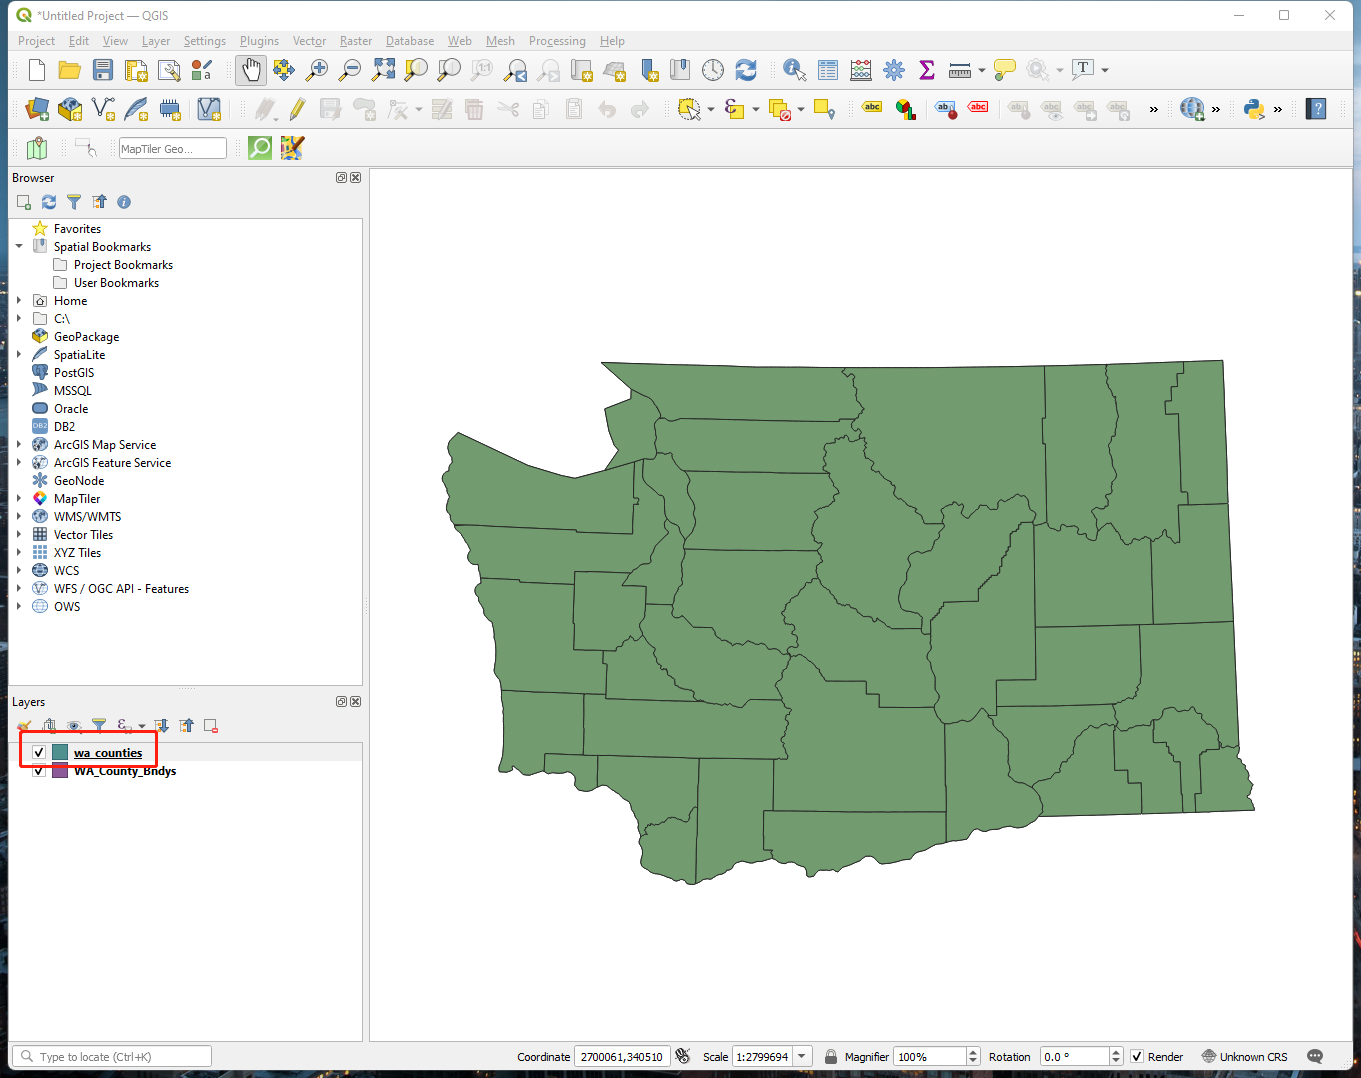Viewport: 1361px width, 1078px height.
Task: Expand the XYZ Tiles browser node
Action: click(19, 553)
